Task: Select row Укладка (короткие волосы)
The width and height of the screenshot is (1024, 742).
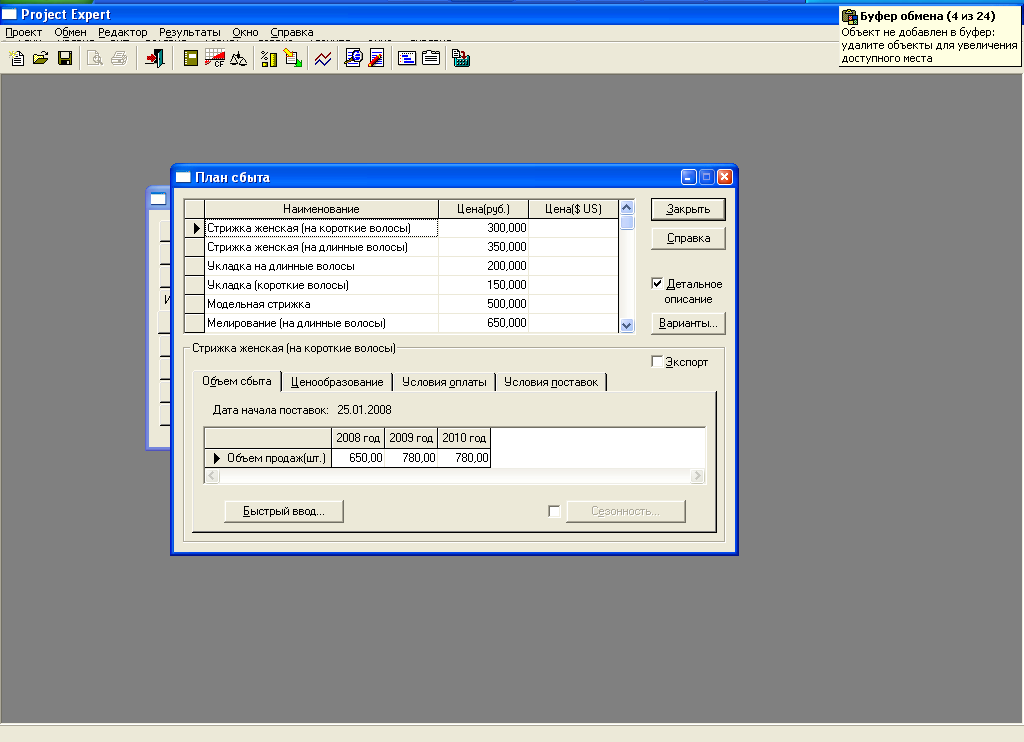Action: coord(321,285)
